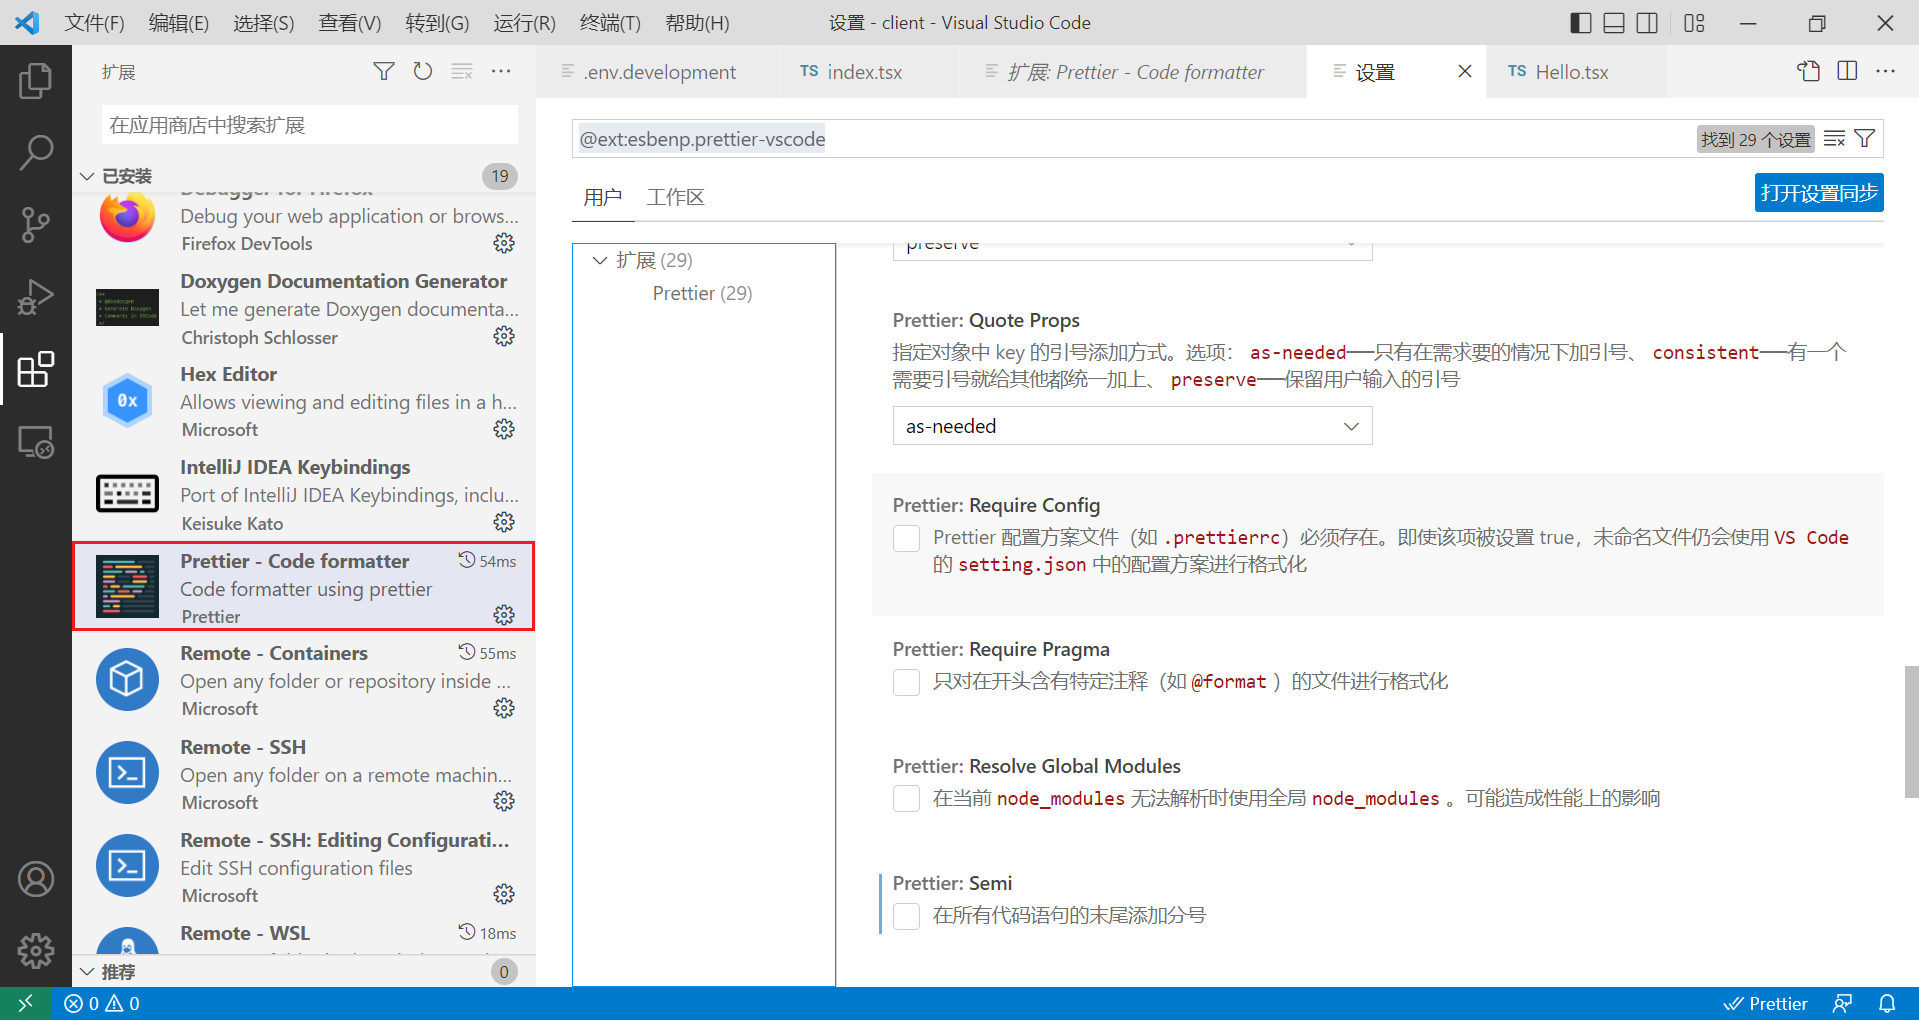Click the 打开设置同步 button
Screen dimensions: 1919x1020
click(1818, 193)
